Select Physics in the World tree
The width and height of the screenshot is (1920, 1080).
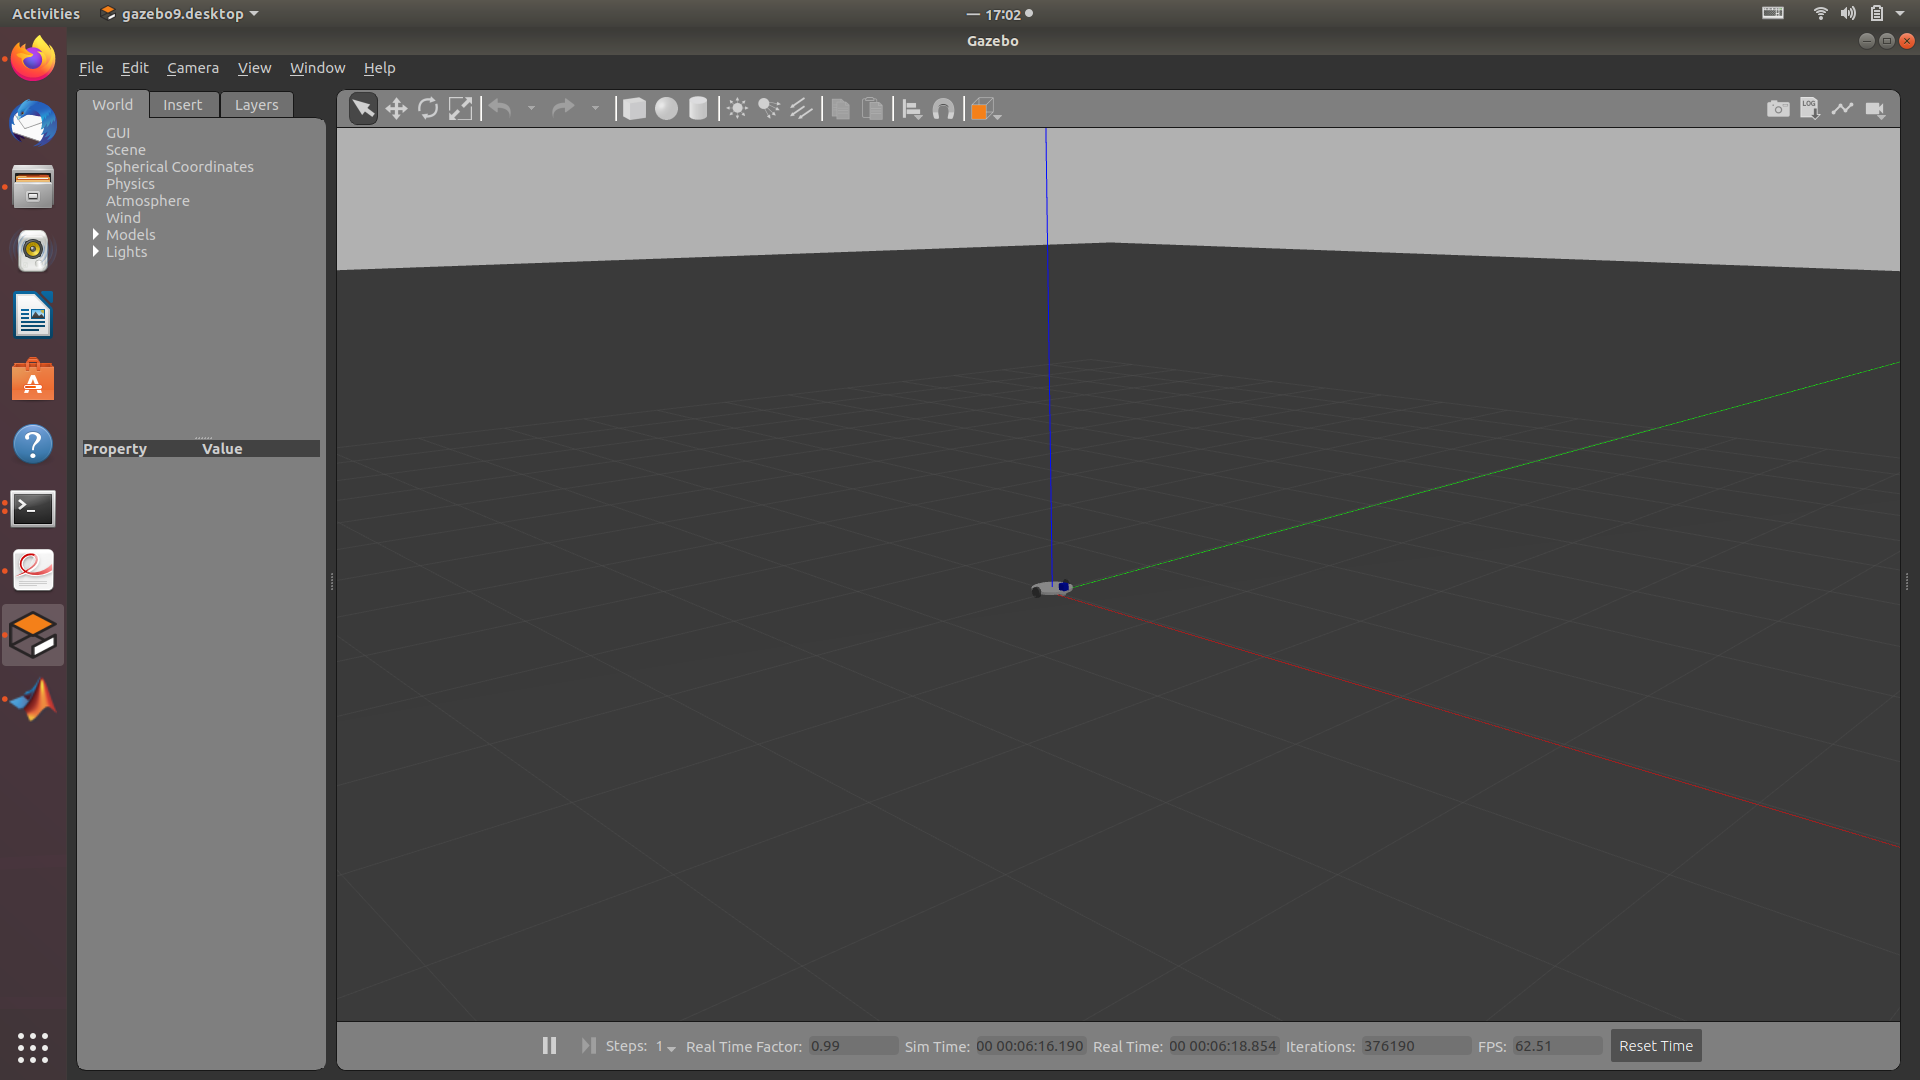coord(130,184)
